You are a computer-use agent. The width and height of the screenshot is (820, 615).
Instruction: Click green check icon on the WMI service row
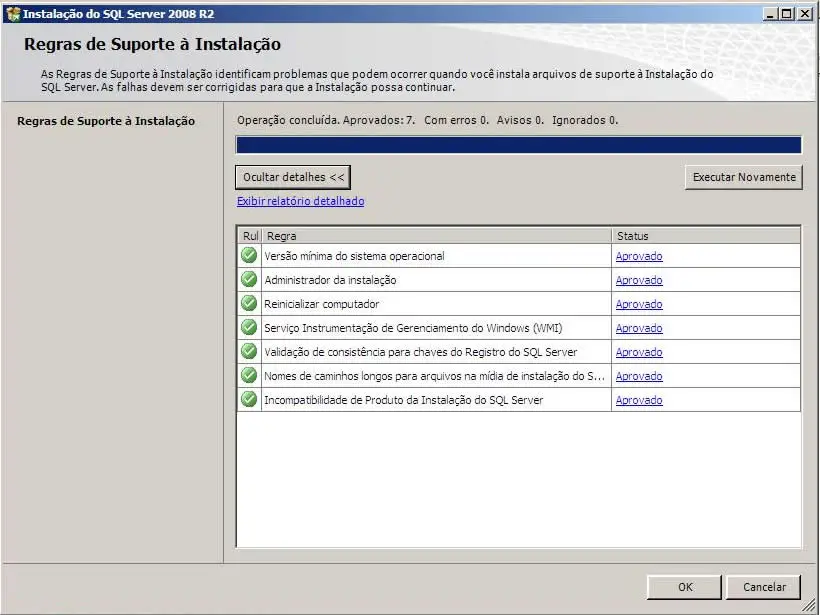pyautogui.click(x=249, y=327)
